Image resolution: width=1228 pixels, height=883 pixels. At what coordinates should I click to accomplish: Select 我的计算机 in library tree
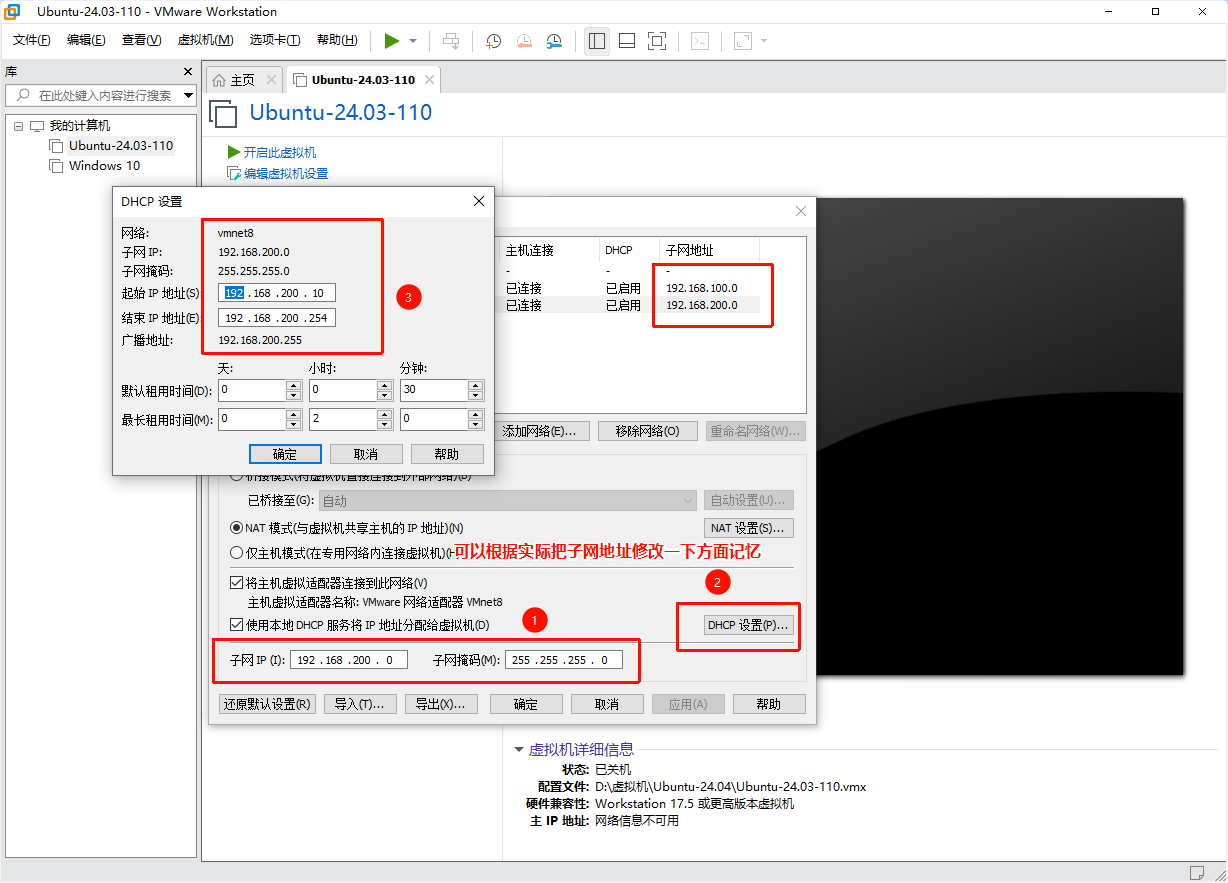[79, 126]
